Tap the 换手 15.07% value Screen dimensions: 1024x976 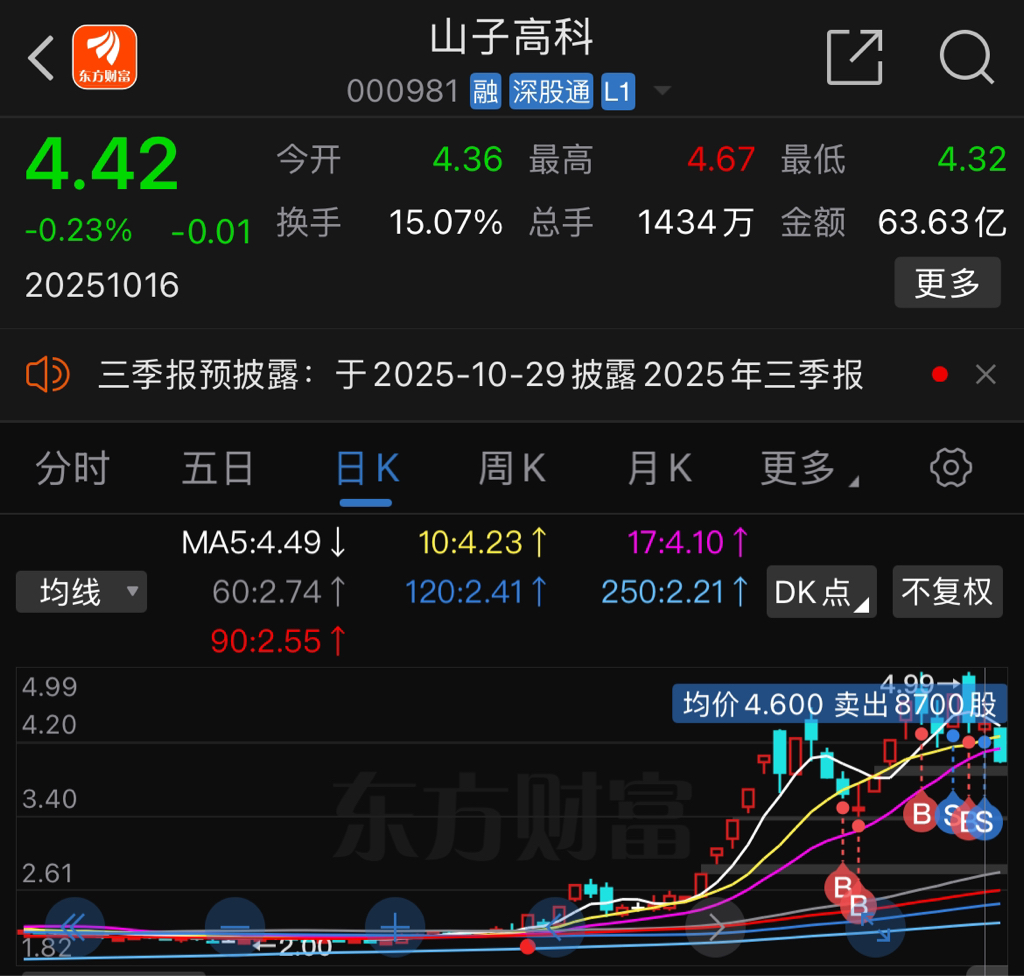(x=445, y=222)
